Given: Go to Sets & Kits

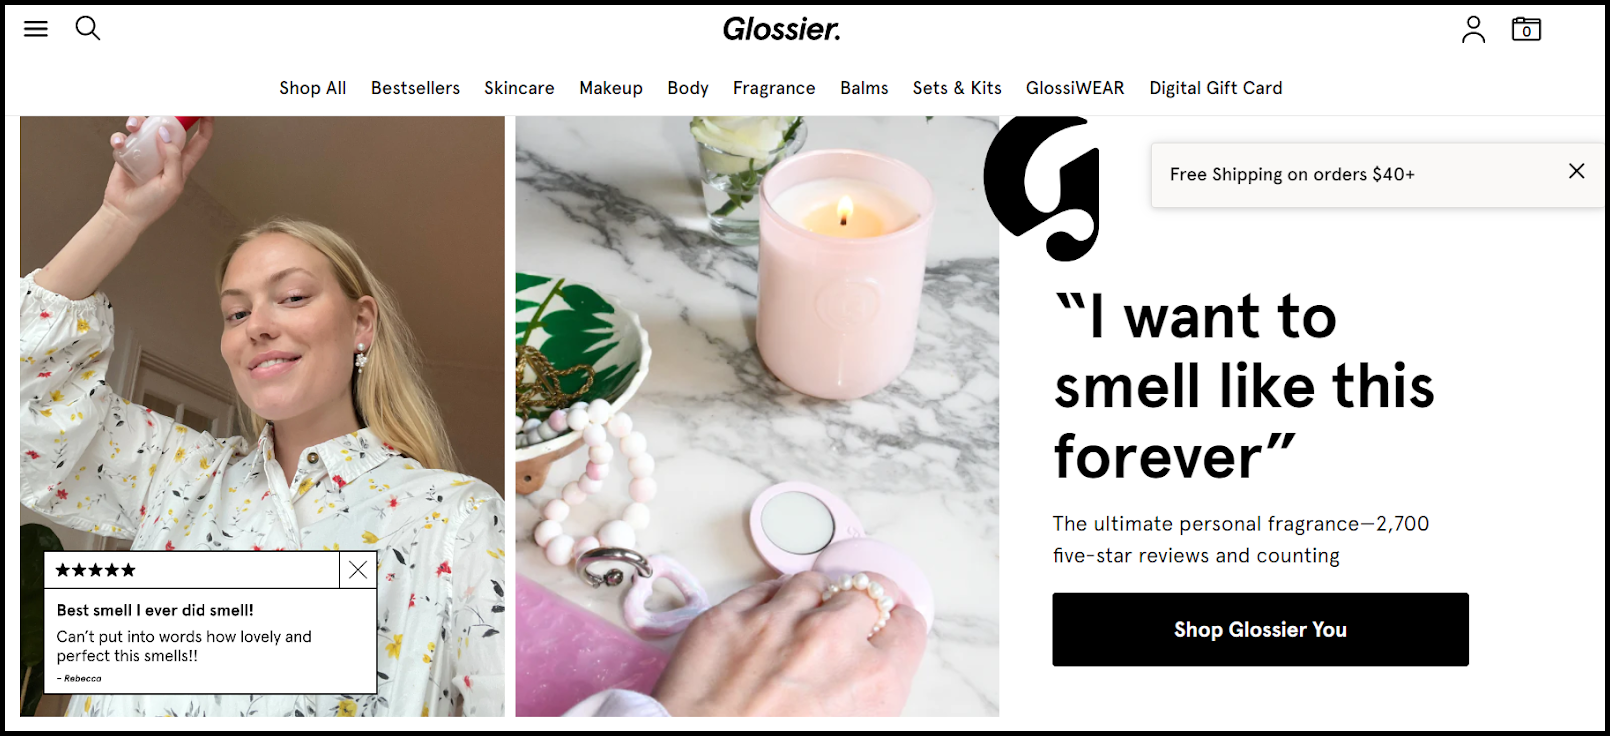Looking at the screenshot, I should (957, 88).
